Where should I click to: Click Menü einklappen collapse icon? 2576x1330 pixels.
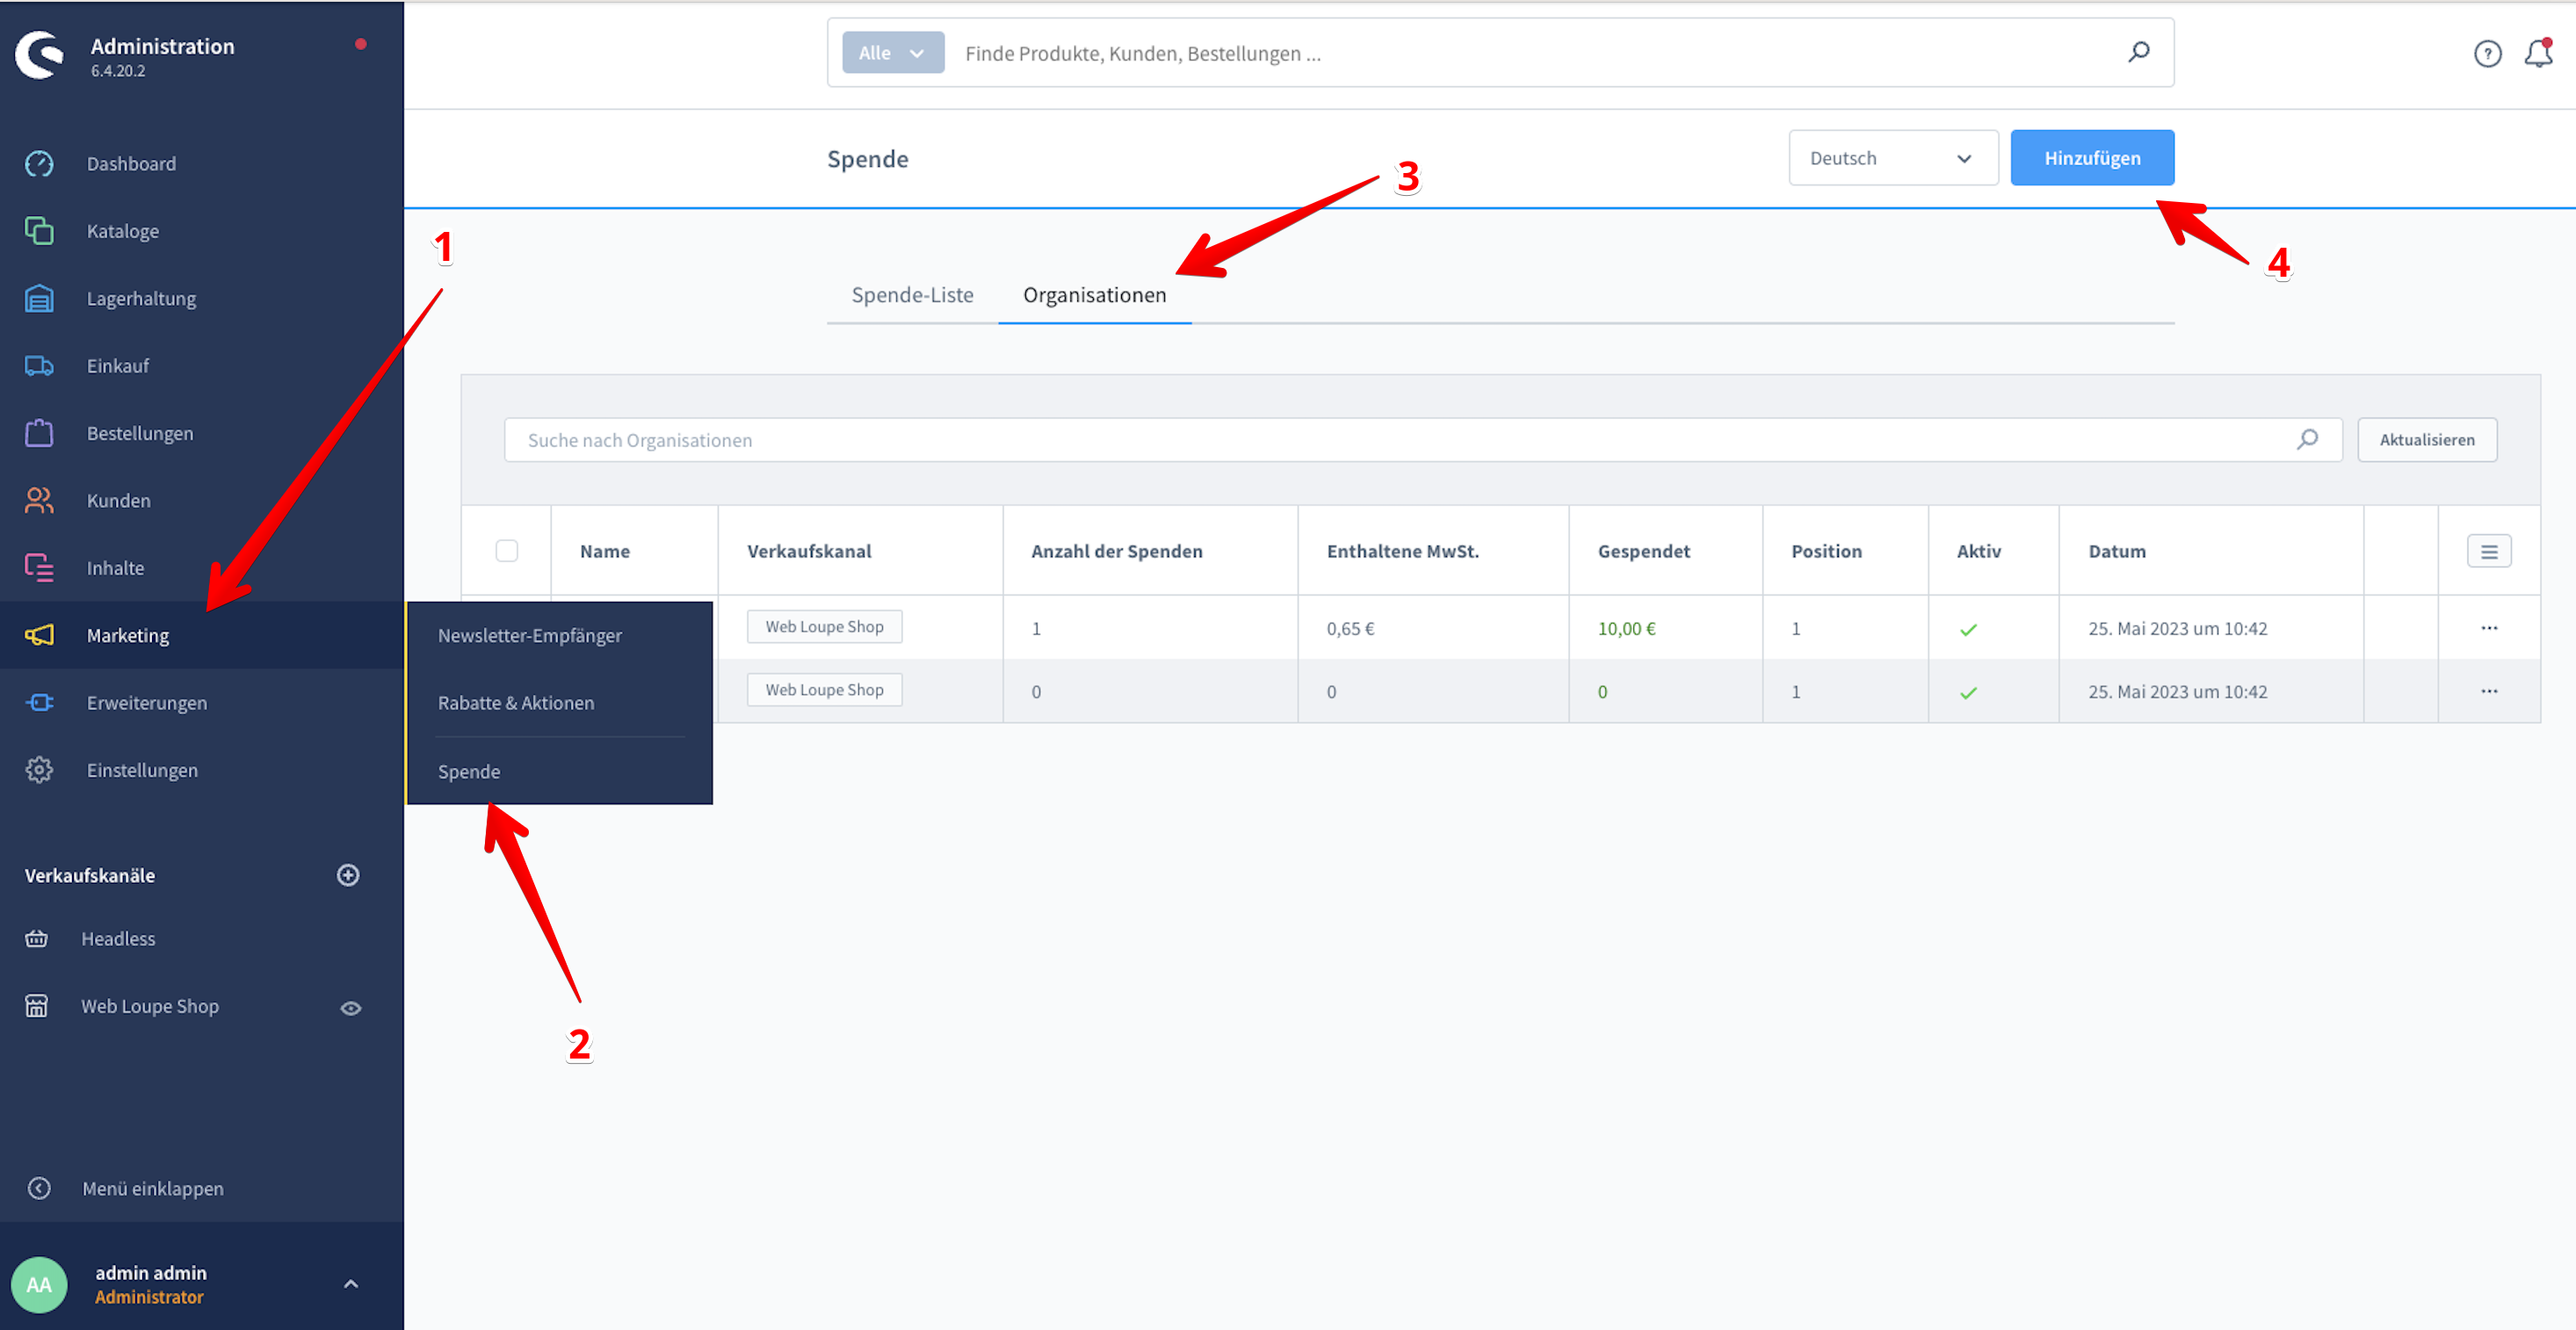tap(39, 1188)
